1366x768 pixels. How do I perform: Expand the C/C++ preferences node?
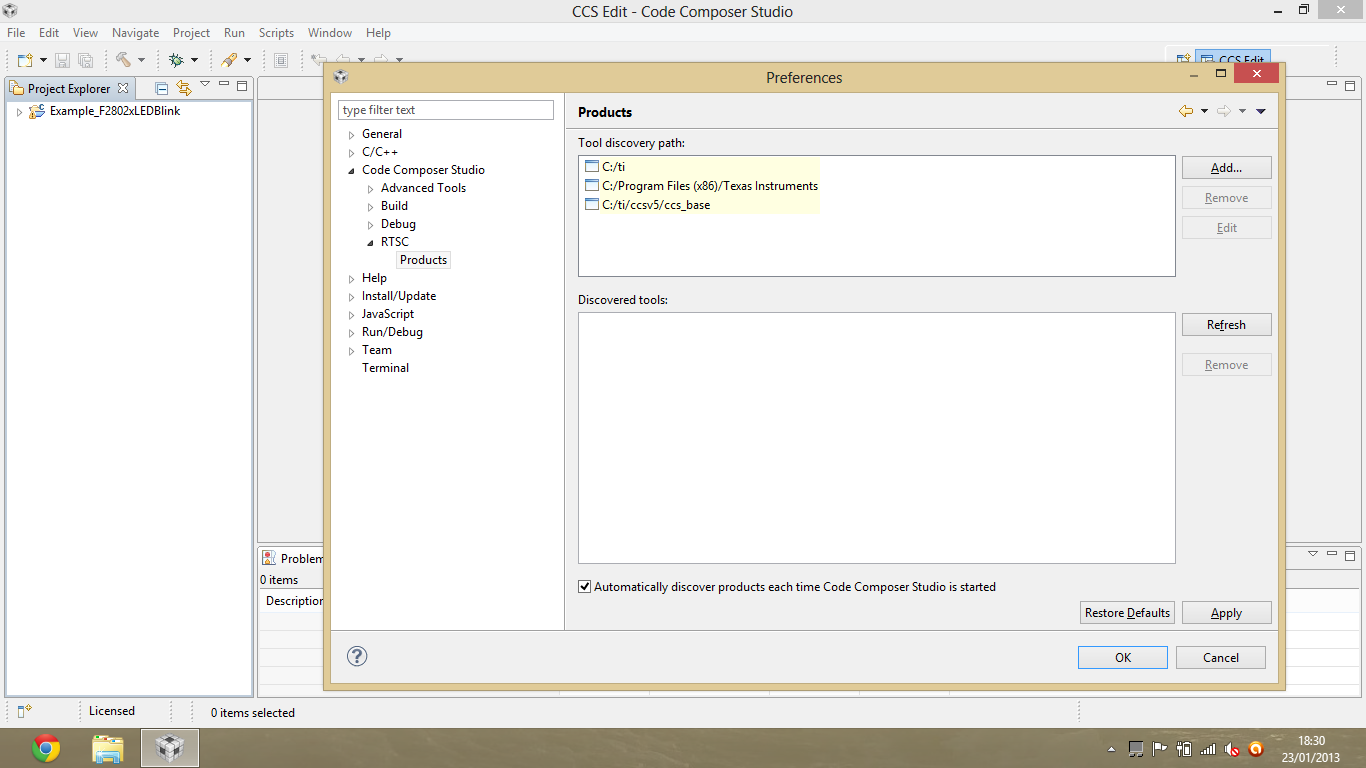pos(351,152)
